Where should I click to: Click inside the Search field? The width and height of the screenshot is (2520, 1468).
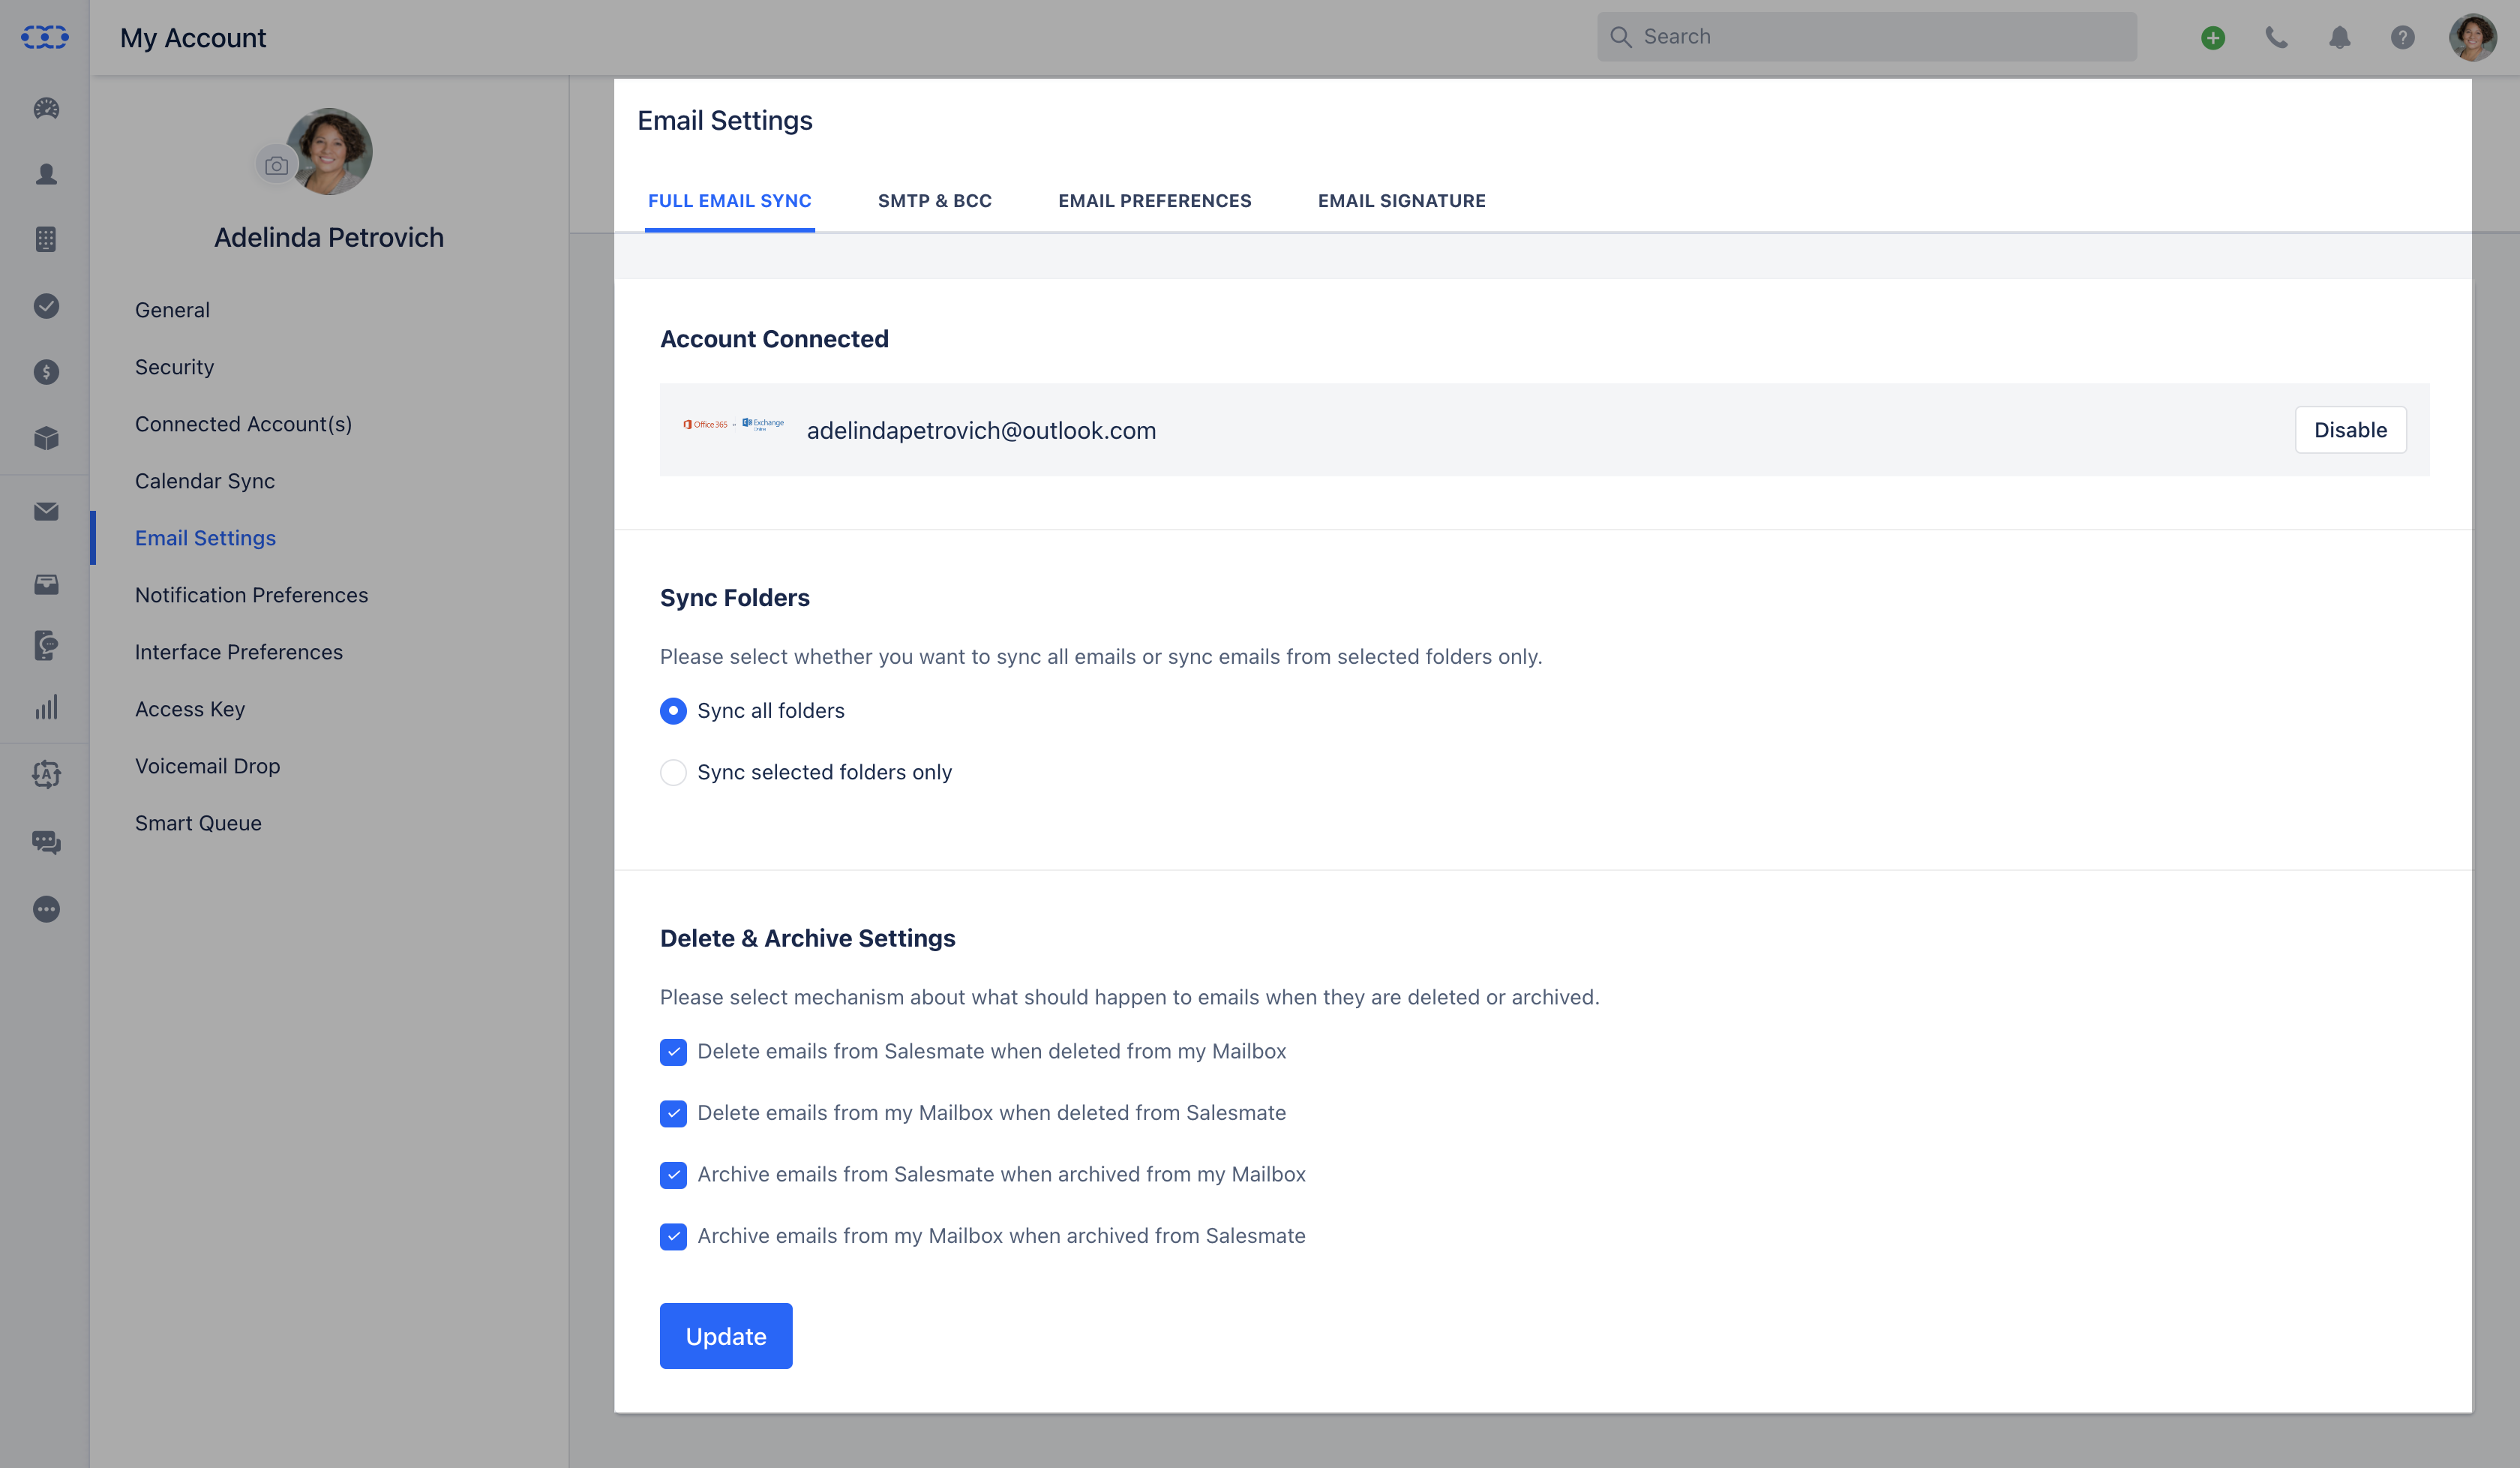[x=1865, y=36]
